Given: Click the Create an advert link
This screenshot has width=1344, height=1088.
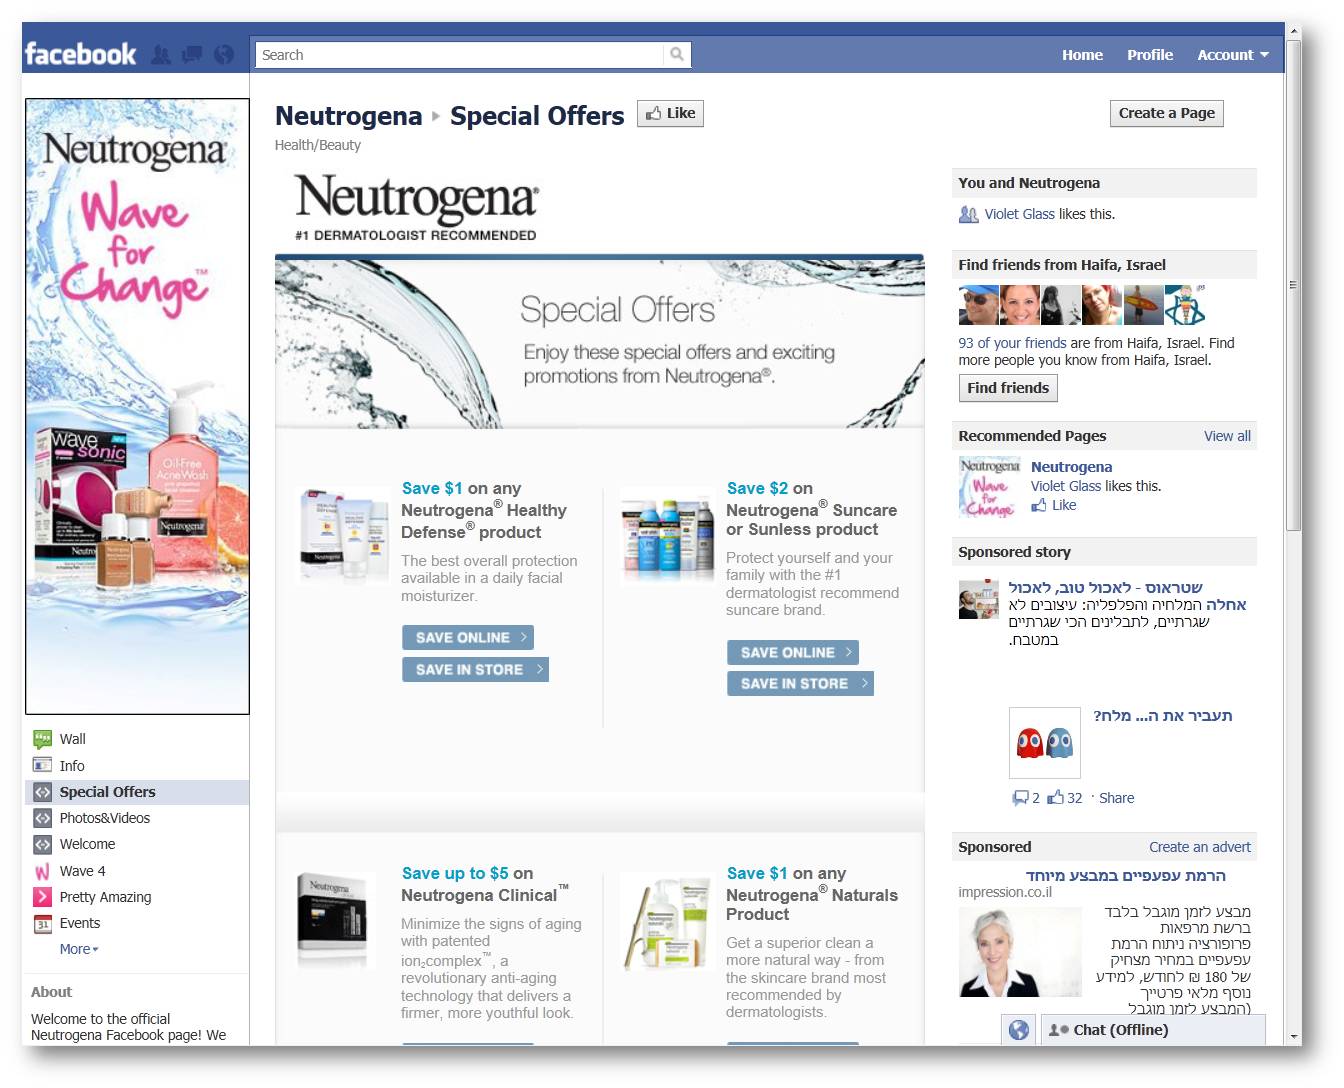Looking at the screenshot, I should point(1199,847).
